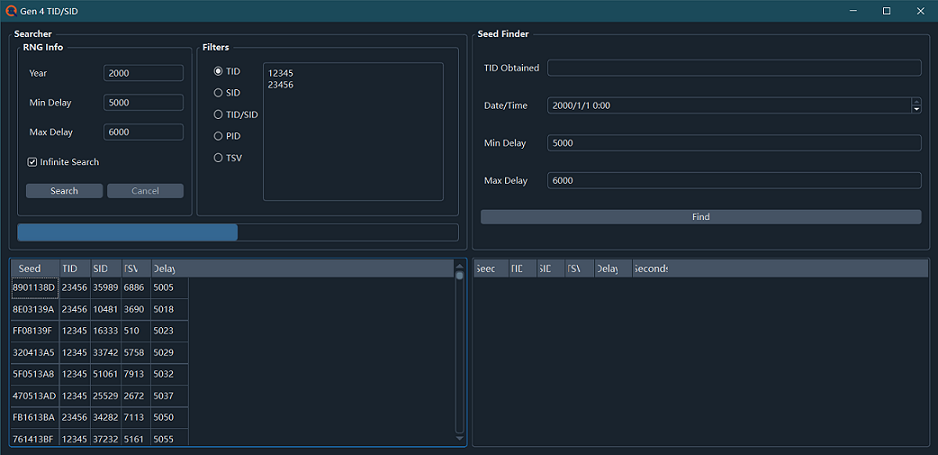This screenshot has width=938, height=455.
Task: Select the TSV filter radio button
Action: [218, 158]
